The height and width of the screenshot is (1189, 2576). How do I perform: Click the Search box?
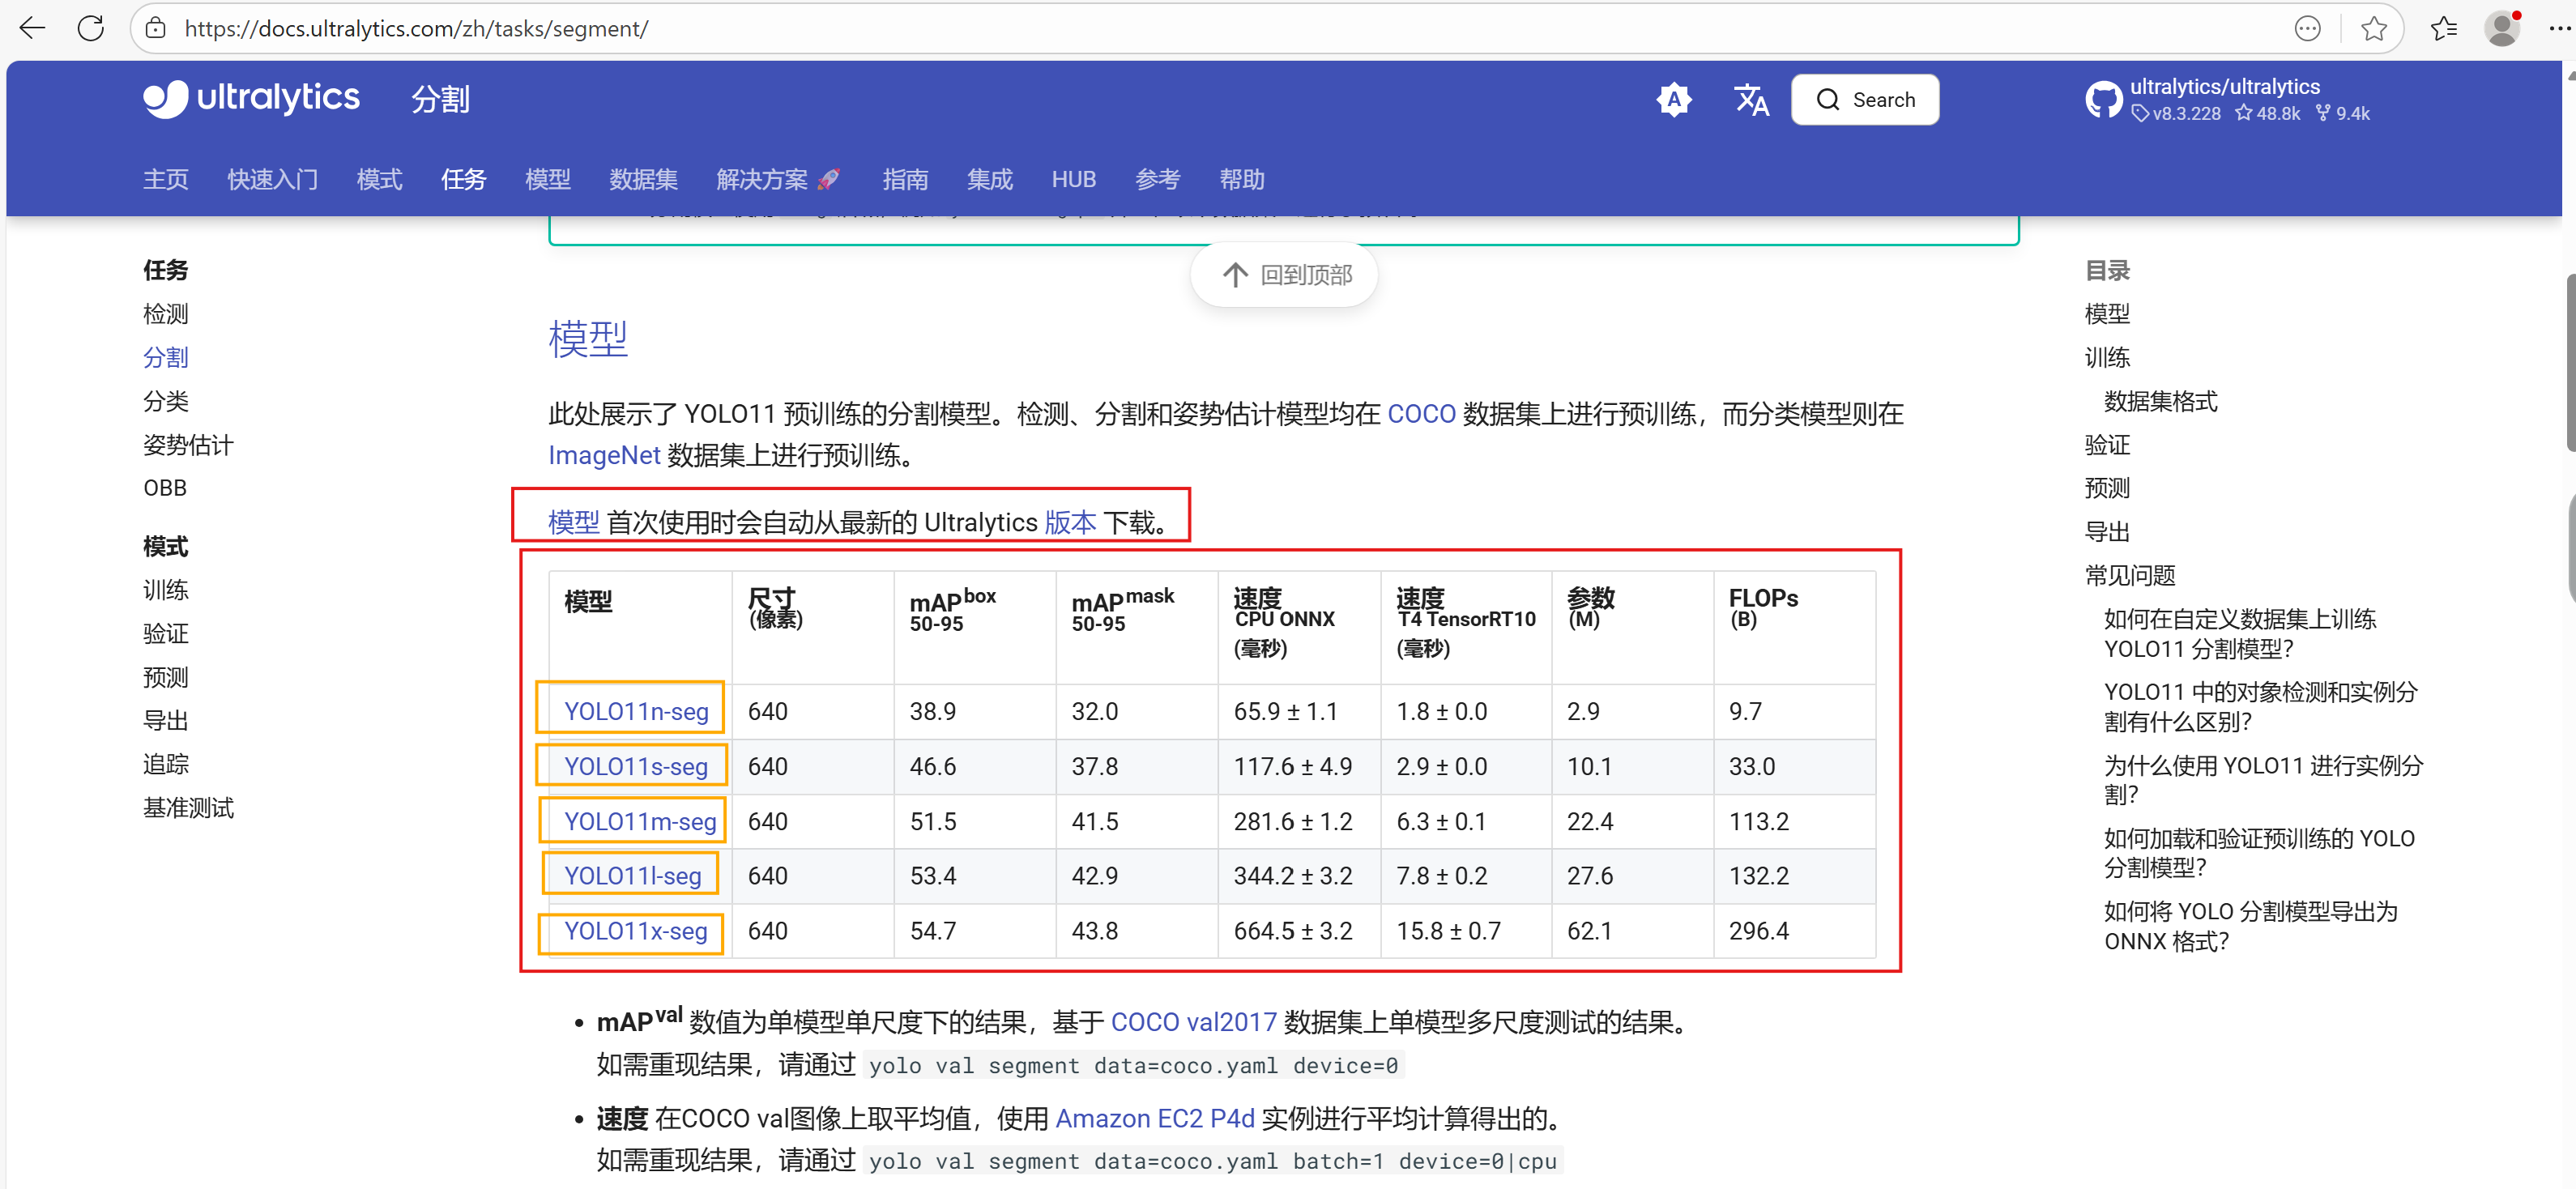click(x=1864, y=99)
